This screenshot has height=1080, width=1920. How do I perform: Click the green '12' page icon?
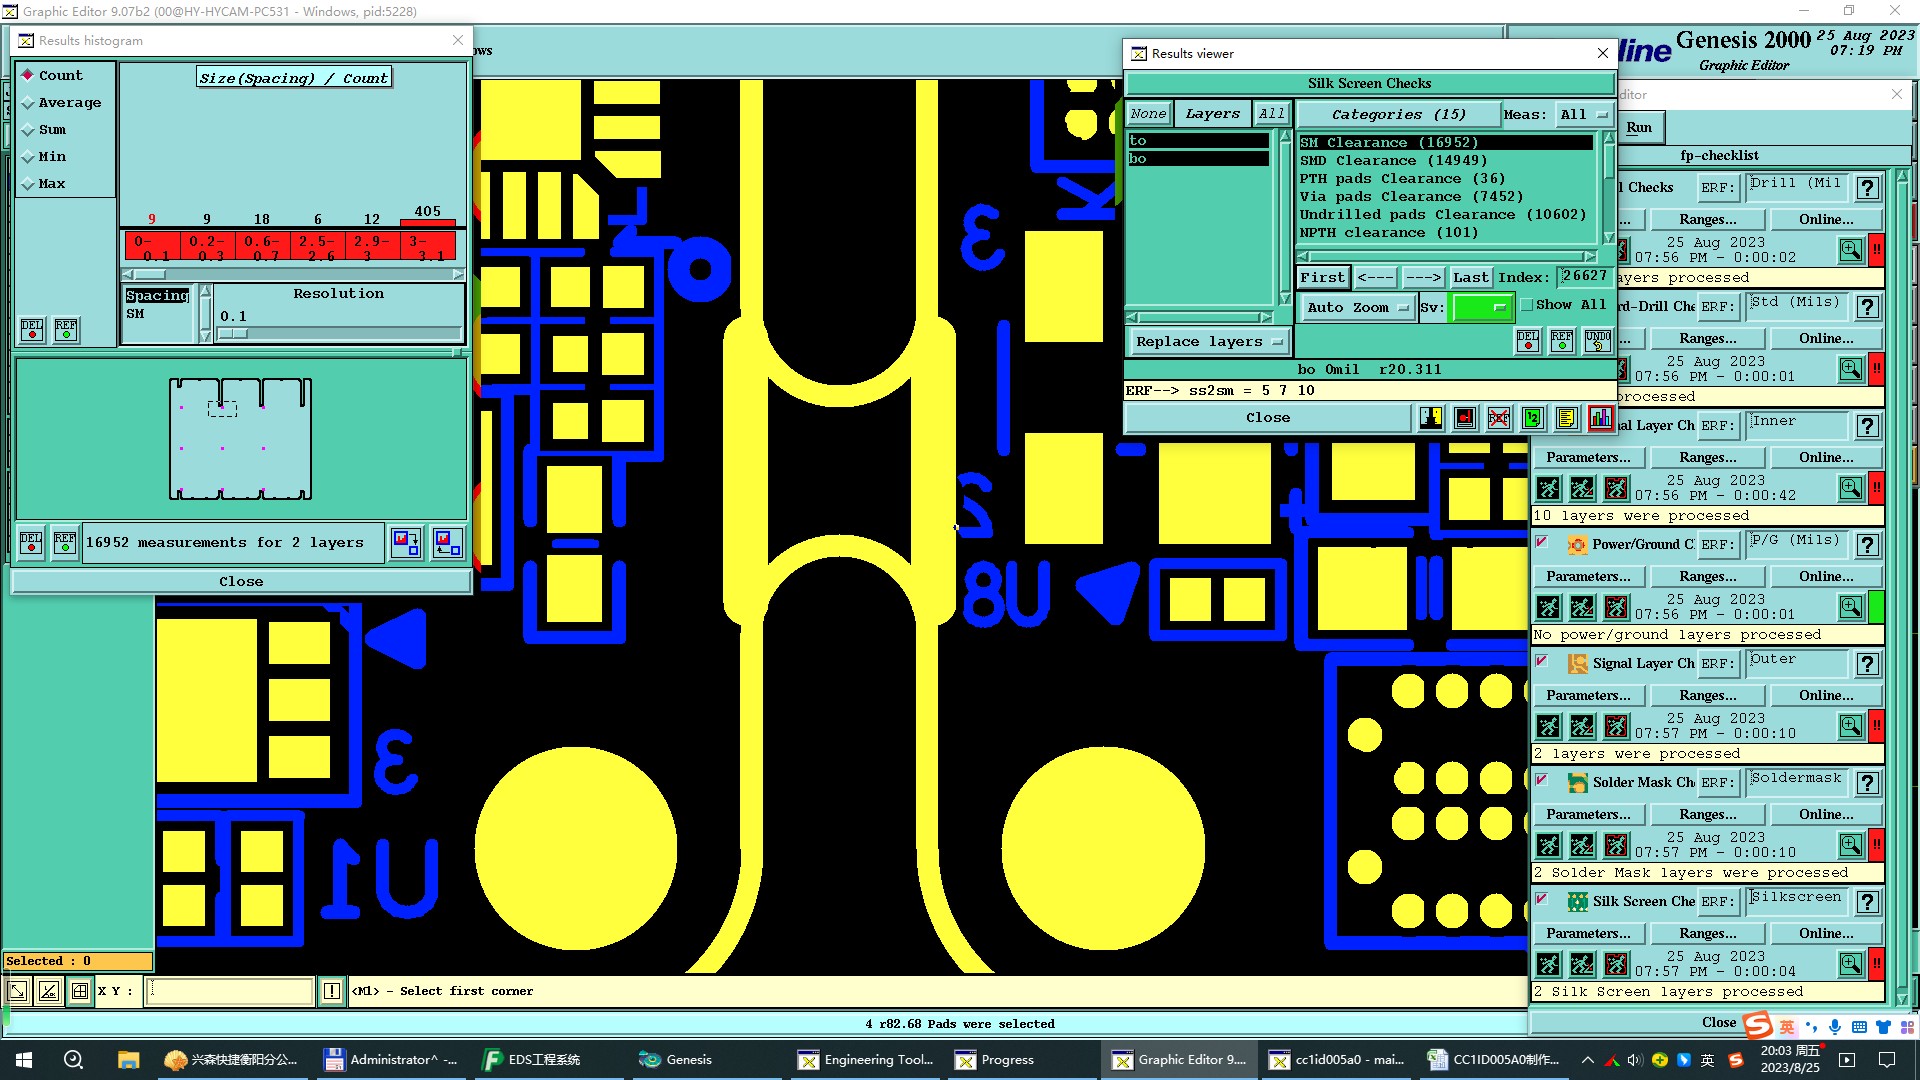[x=1532, y=418]
